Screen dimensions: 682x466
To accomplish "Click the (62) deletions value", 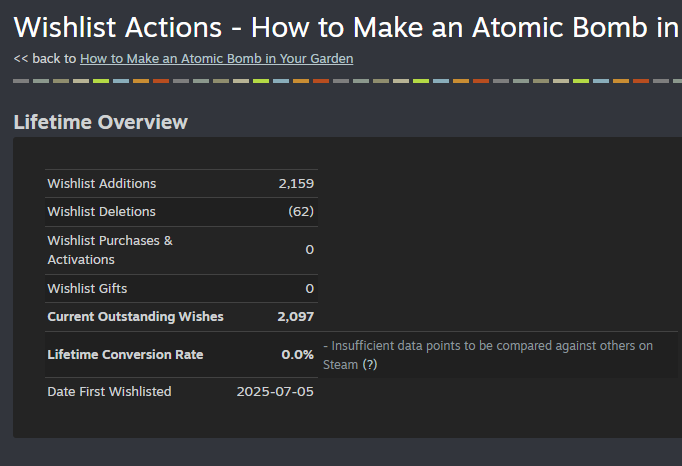I will (x=301, y=211).
